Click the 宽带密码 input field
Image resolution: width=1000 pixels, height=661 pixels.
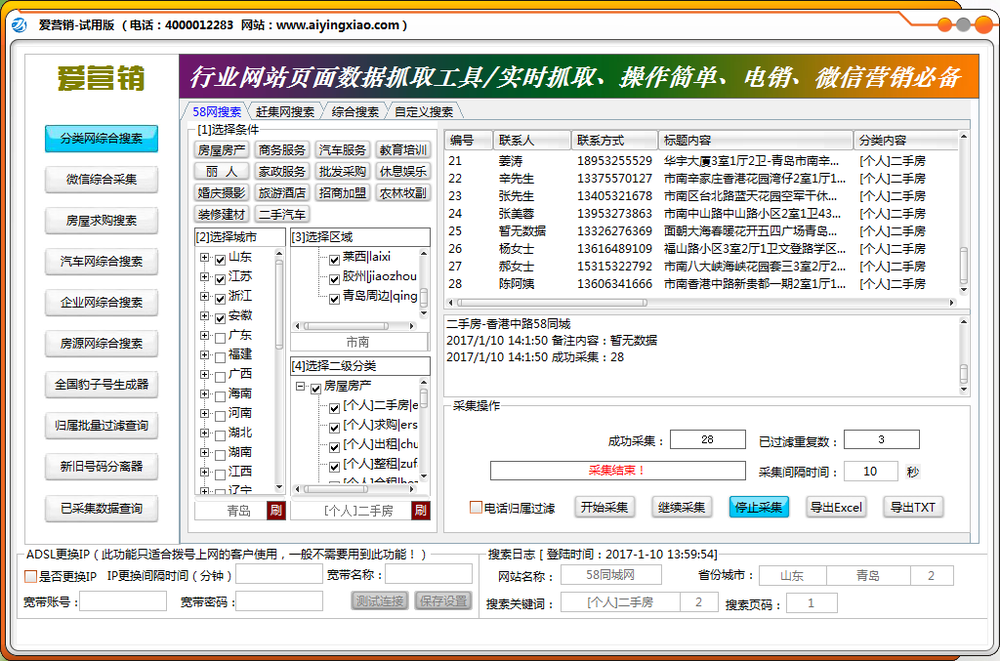coord(279,601)
